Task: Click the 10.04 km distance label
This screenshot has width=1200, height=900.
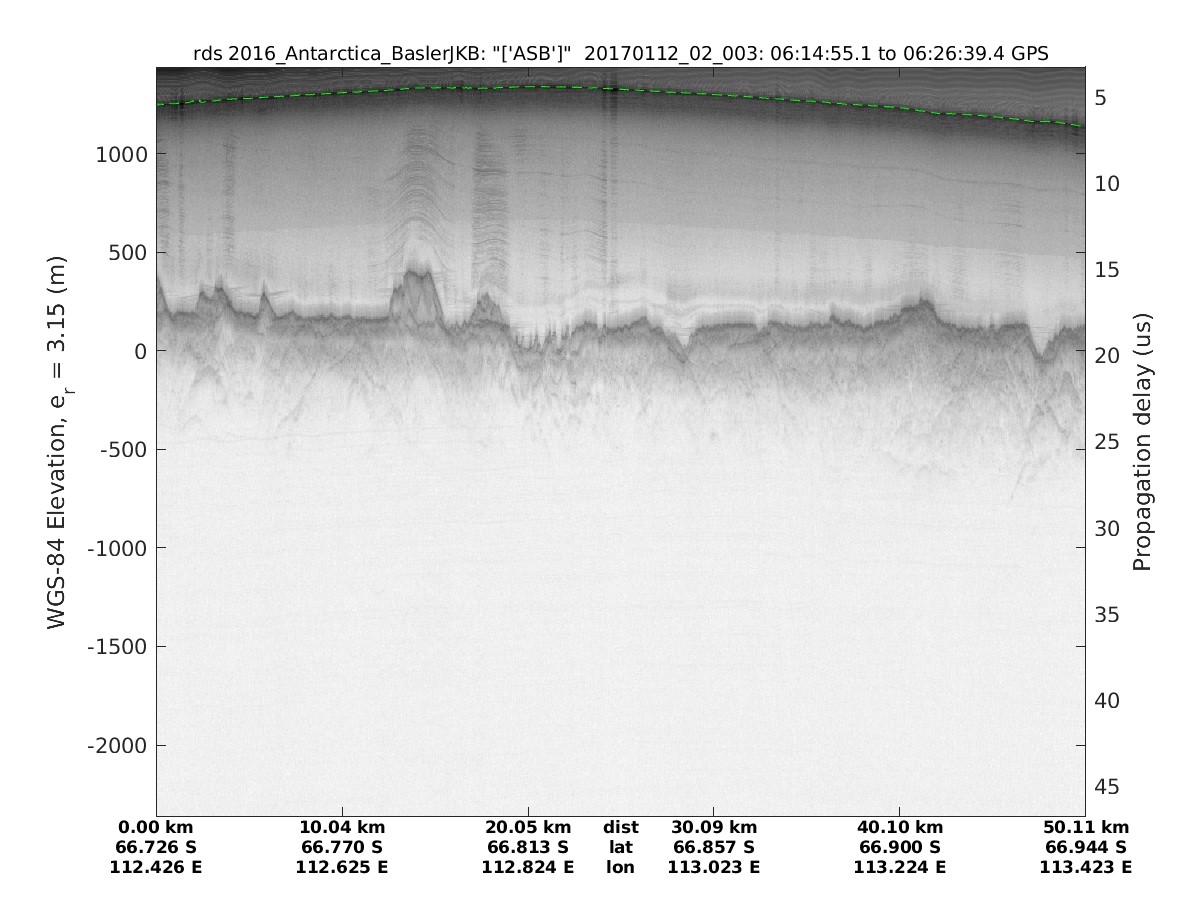Action: (x=342, y=828)
